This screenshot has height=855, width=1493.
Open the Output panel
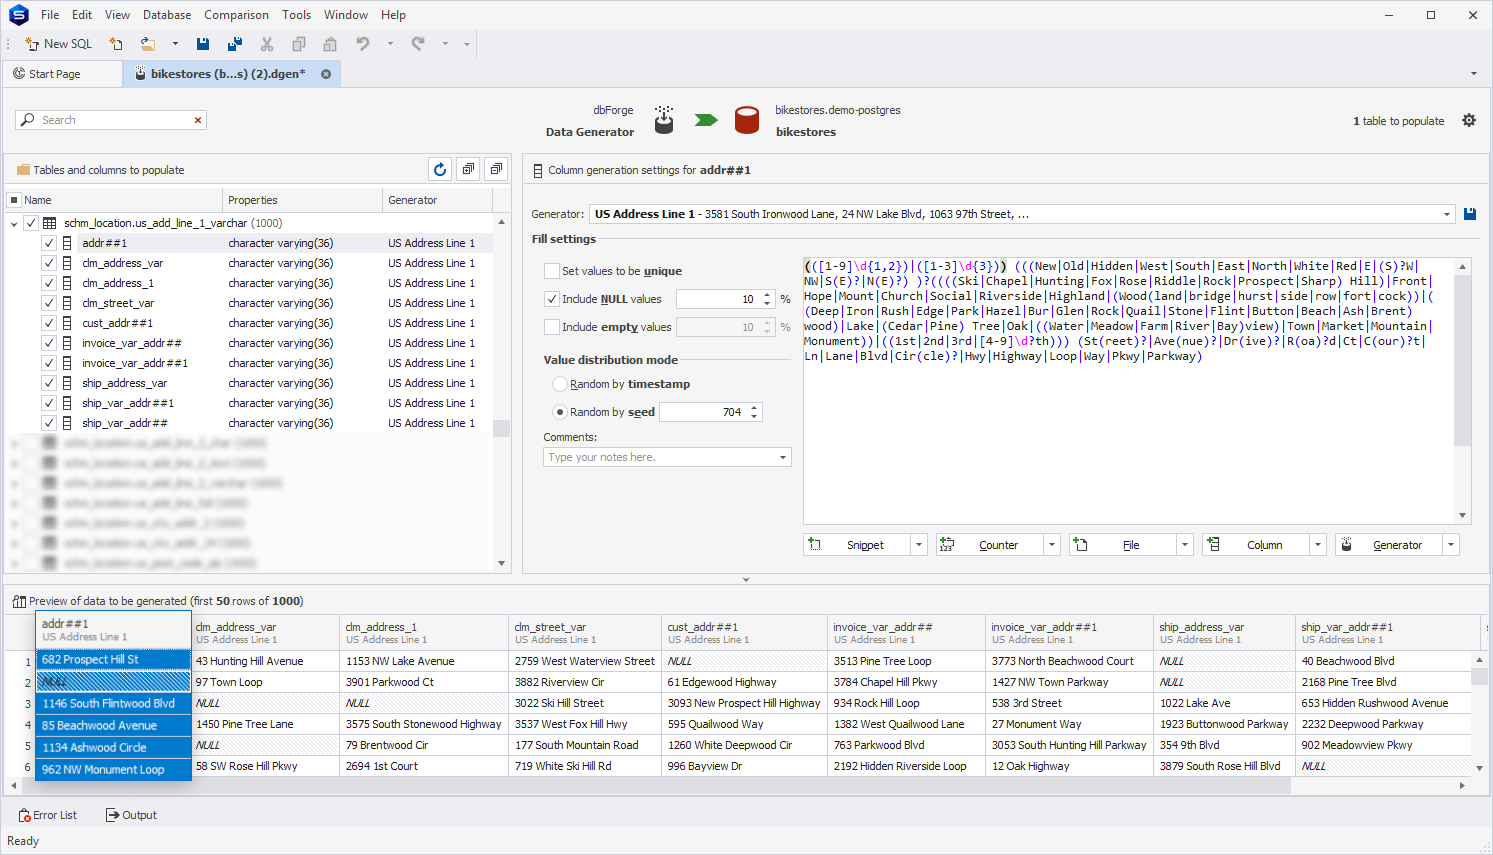coord(131,815)
